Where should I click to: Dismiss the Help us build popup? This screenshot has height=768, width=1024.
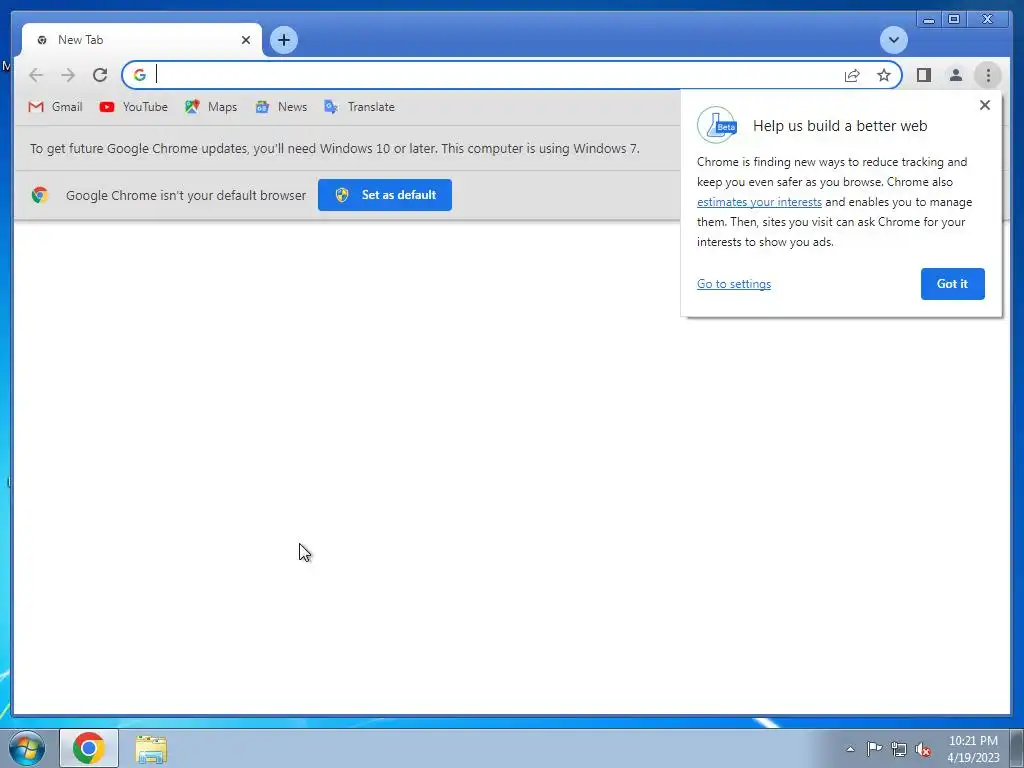pos(985,105)
